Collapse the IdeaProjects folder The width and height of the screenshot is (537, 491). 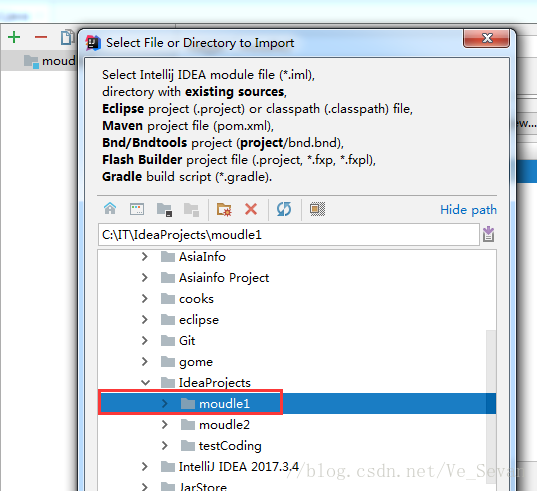tap(146, 382)
